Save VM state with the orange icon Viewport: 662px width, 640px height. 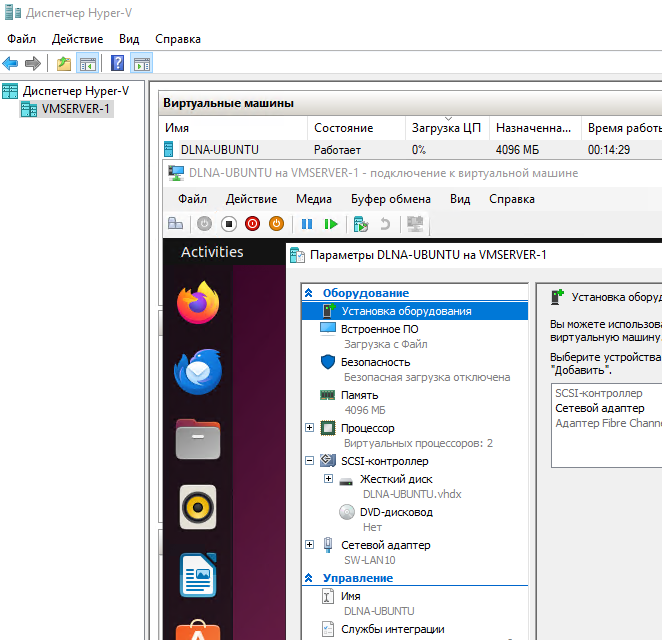click(277, 223)
